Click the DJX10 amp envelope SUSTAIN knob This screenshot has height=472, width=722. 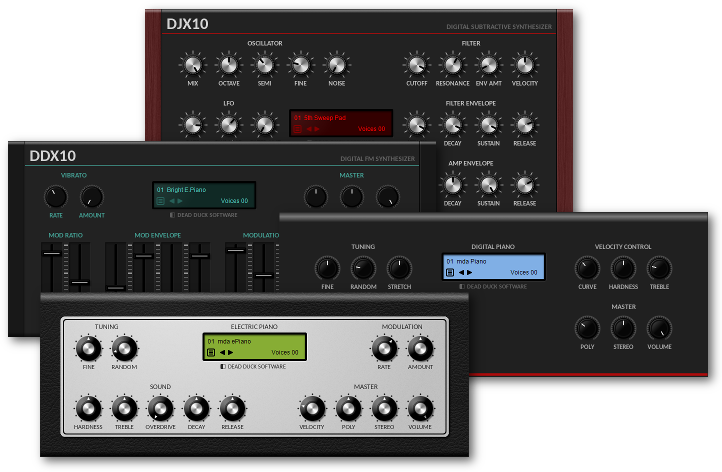(489, 185)
